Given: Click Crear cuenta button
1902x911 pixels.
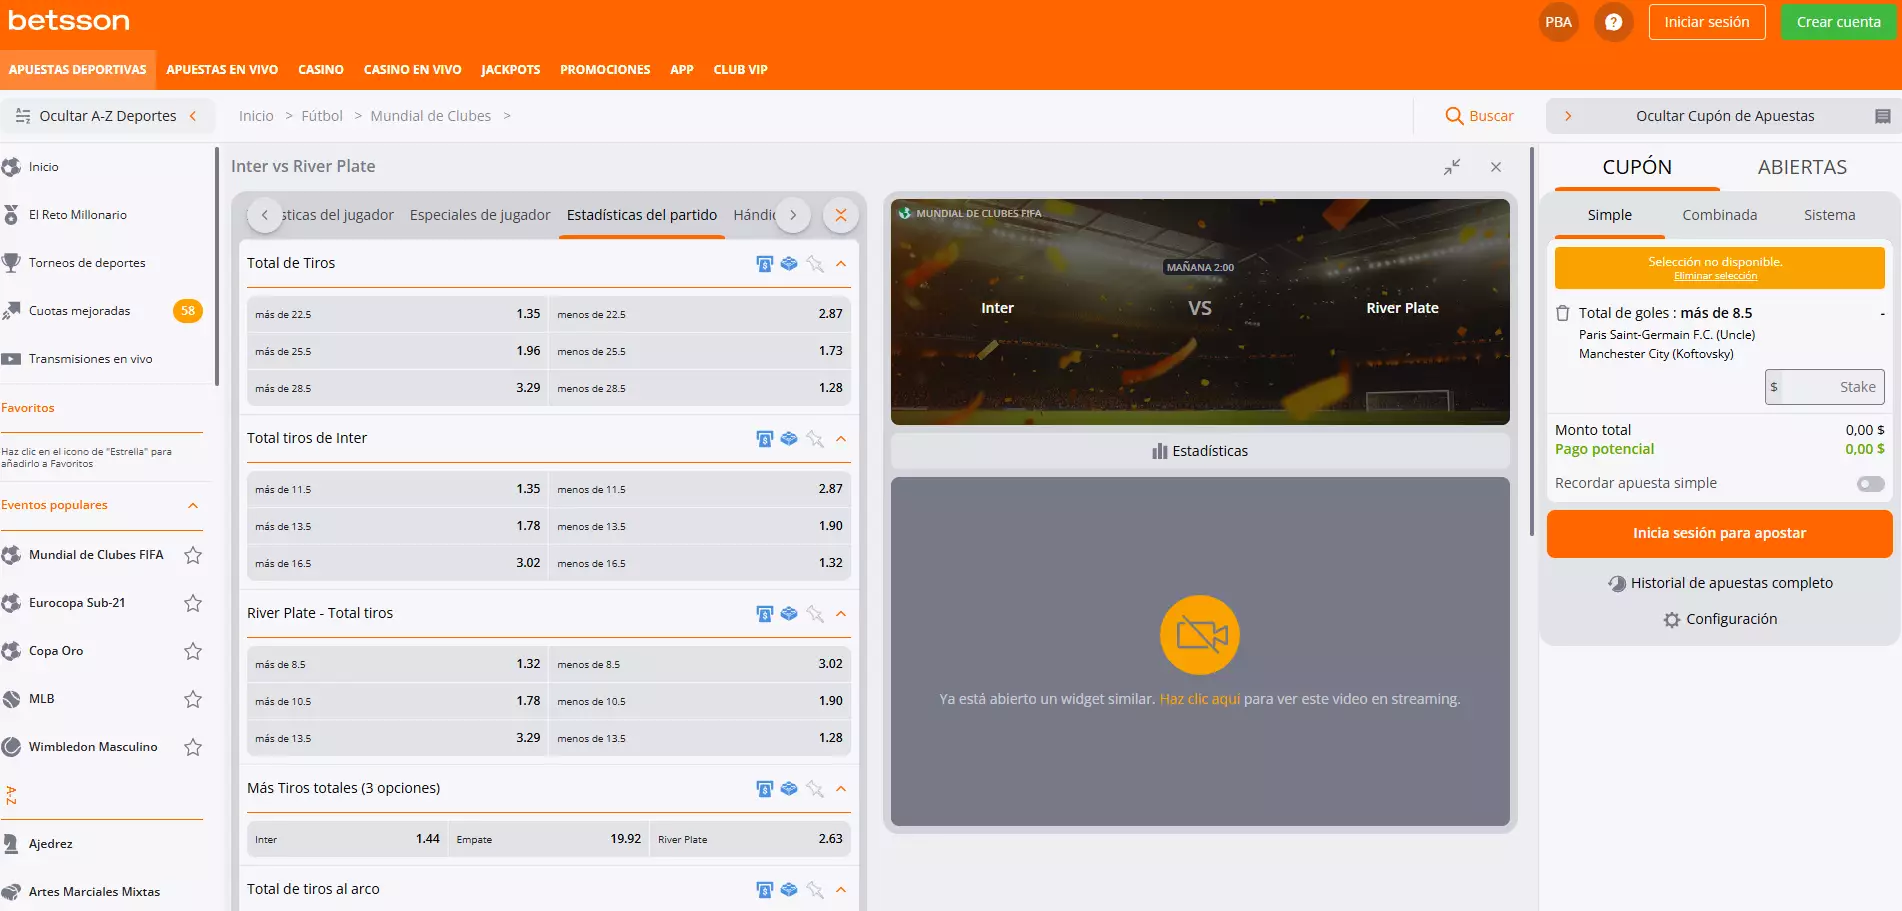Looking at the screenshot, I should [1838, 22].
